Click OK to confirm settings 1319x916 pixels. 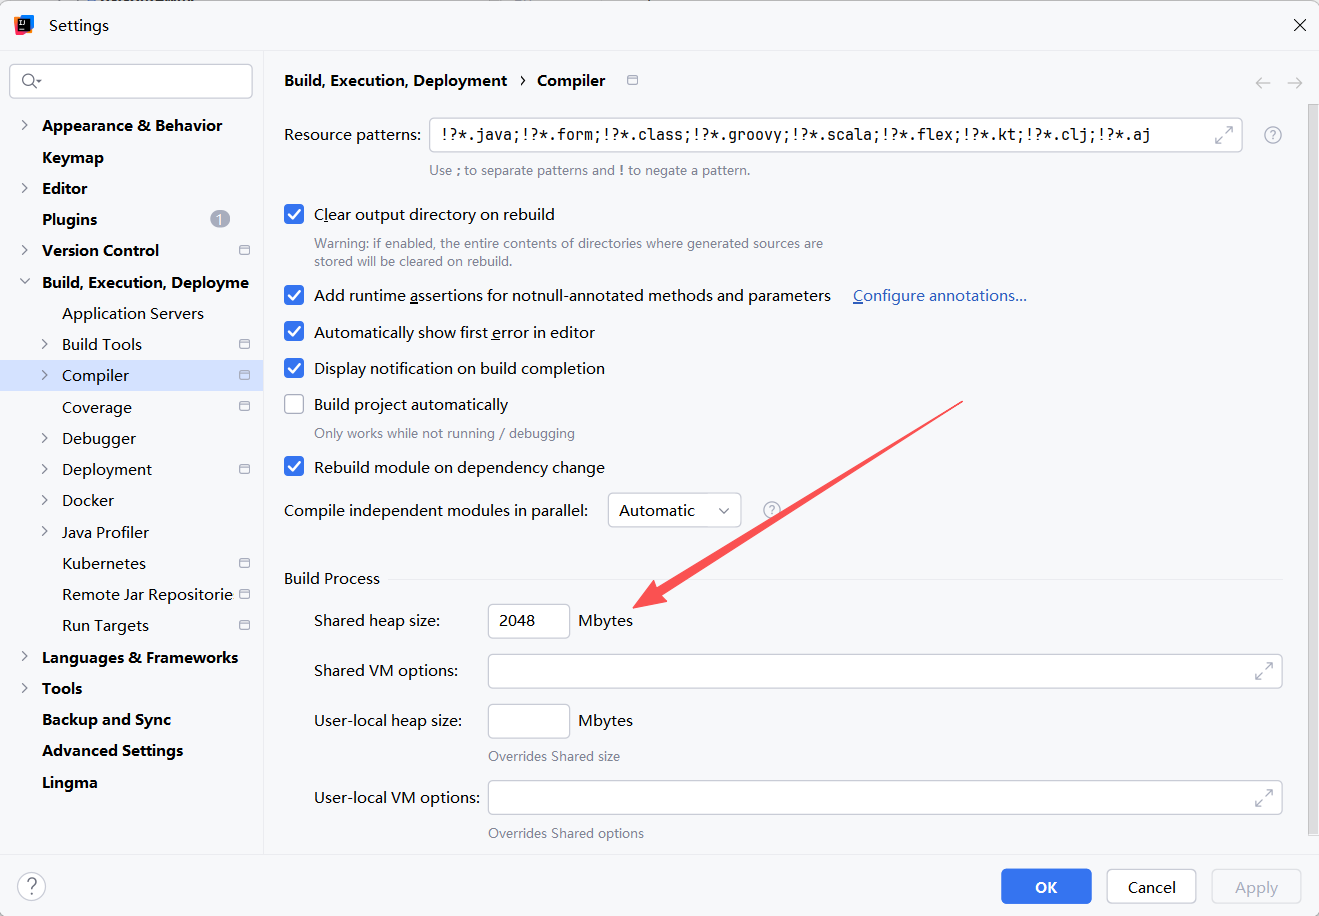coord(1047,887)
